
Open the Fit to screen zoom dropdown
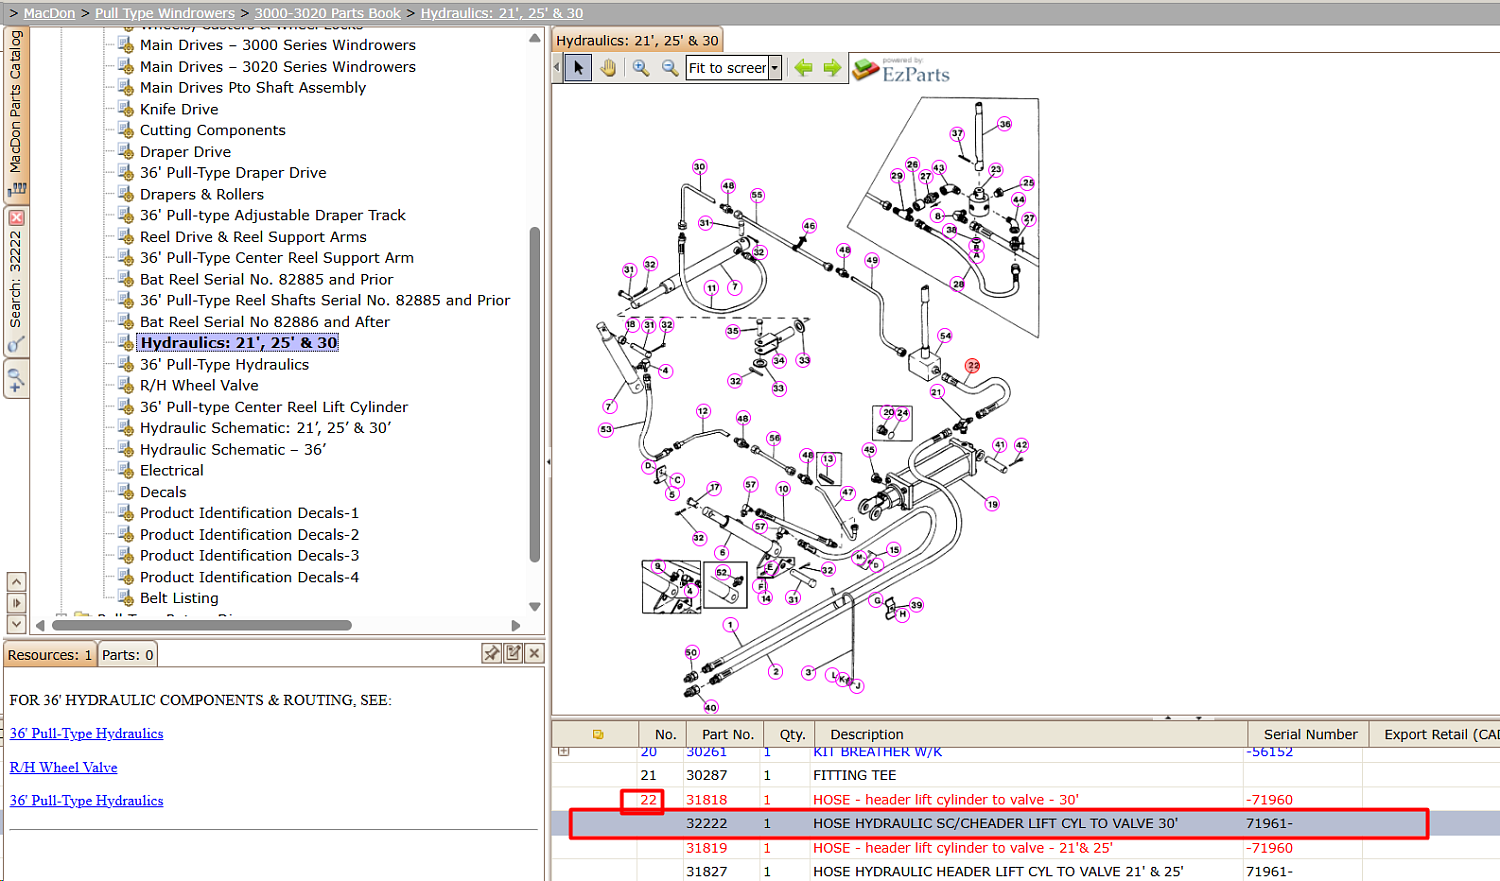click(x=774, y=68)
